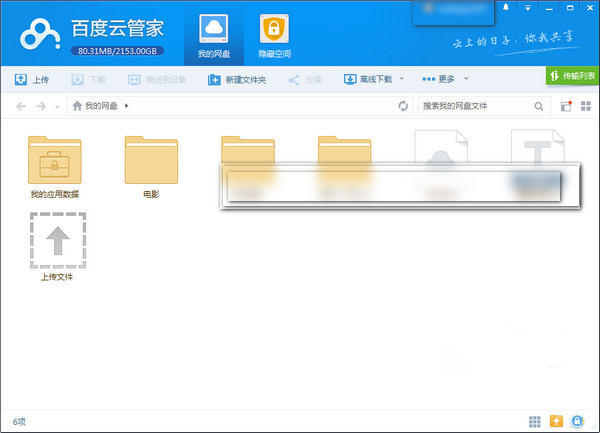Click the Upload (上传) toolbar button

[x=32, y=79]
